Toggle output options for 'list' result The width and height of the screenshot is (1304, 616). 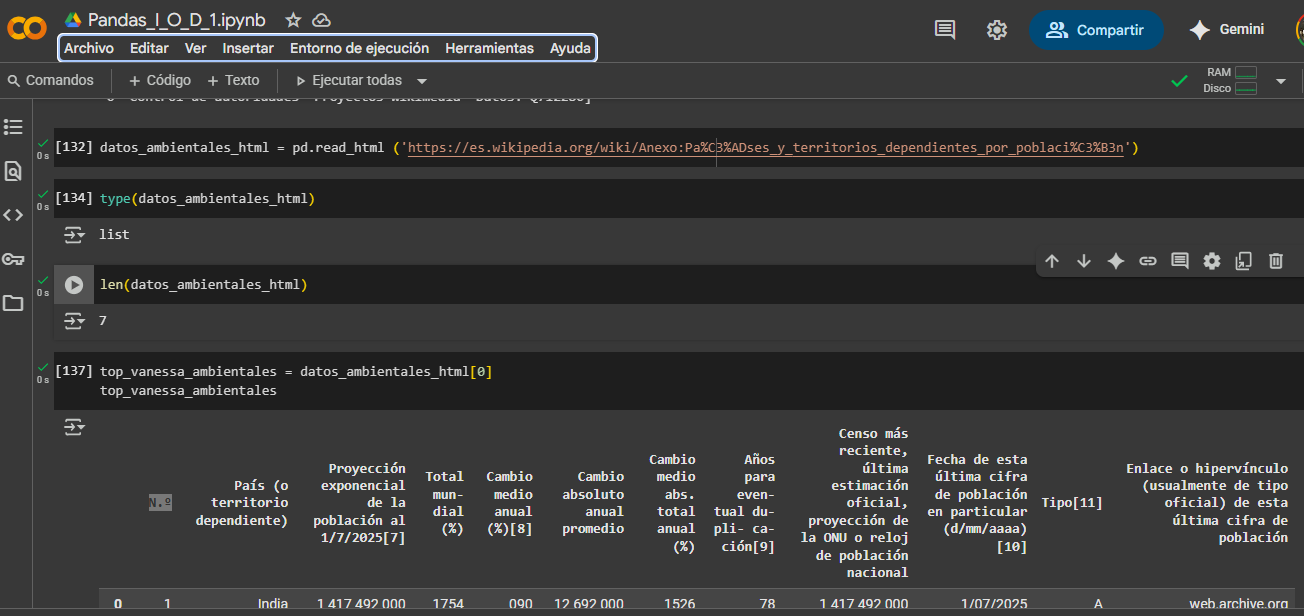(x=75, y=235)
